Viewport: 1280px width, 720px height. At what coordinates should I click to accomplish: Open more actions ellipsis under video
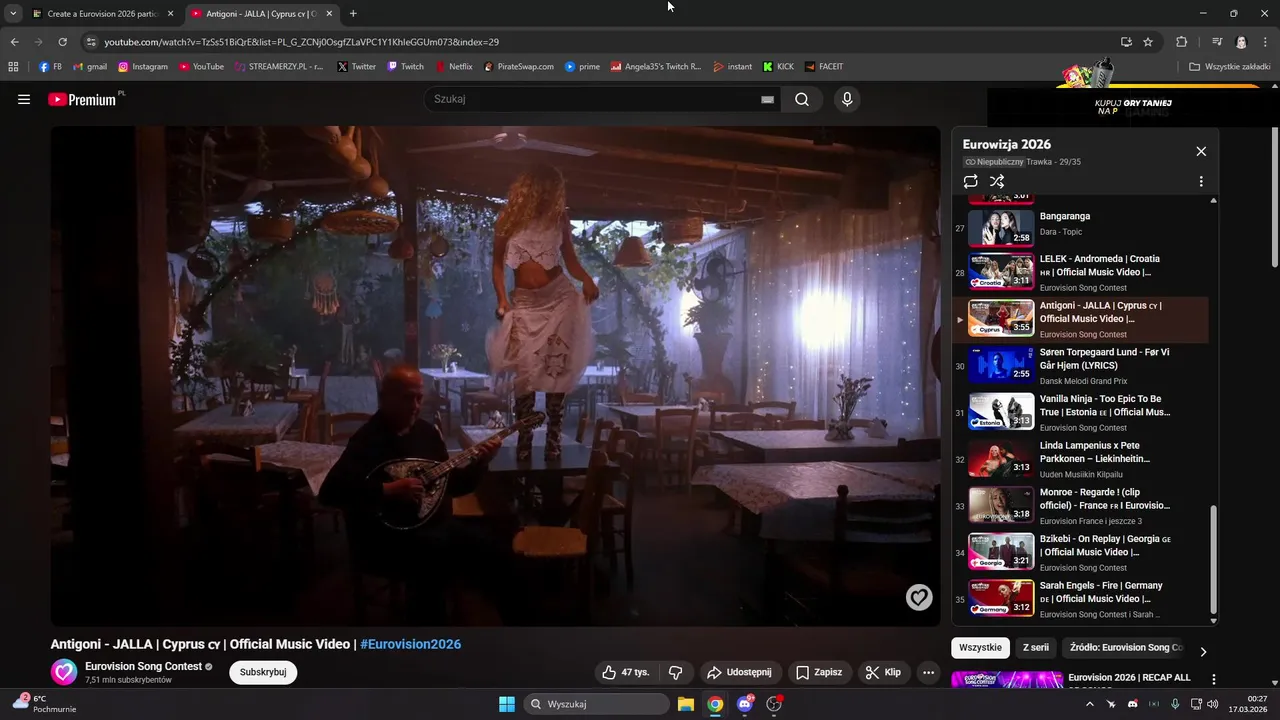click(928, 672)
